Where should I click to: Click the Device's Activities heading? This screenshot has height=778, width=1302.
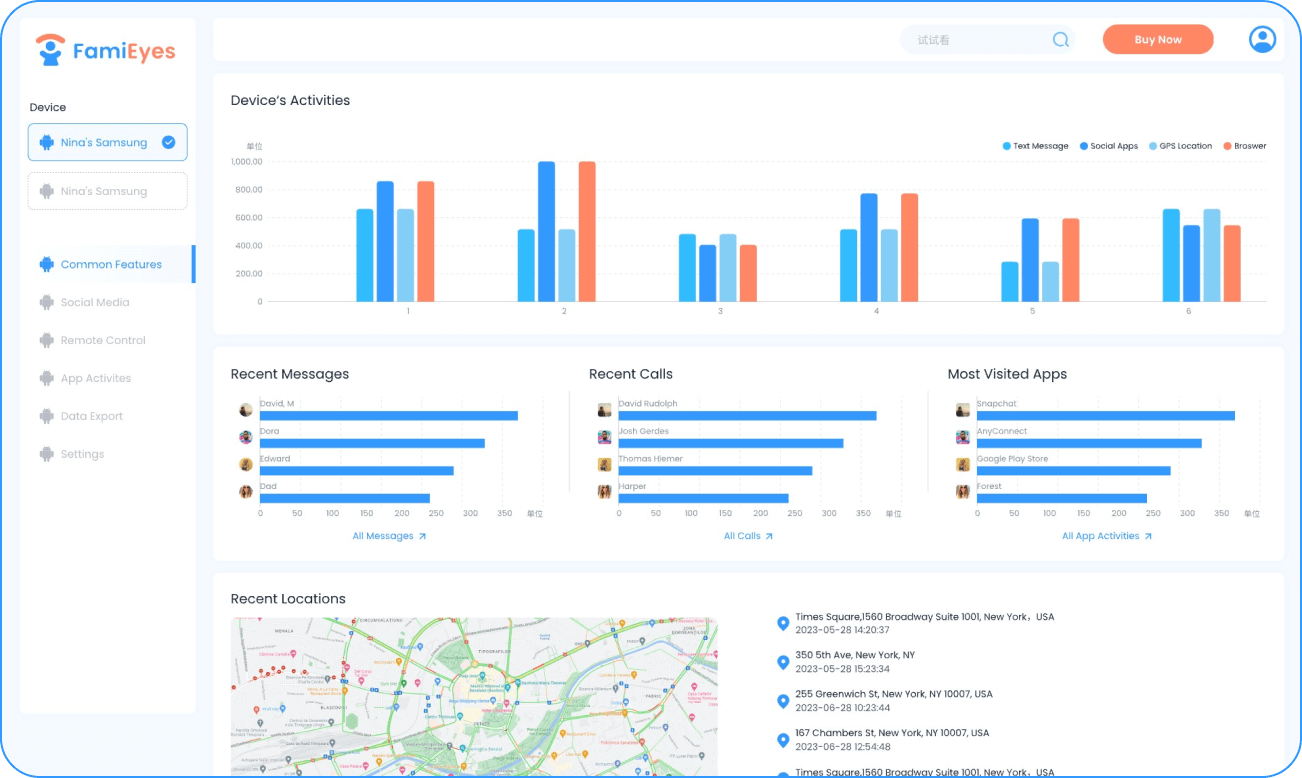coord(290,101)
